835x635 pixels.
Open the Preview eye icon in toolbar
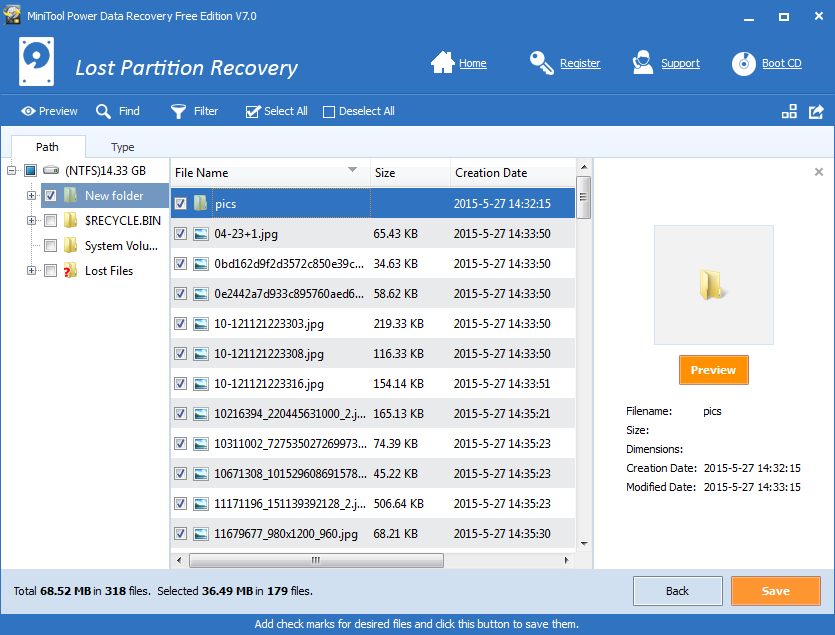[x=28, y=111]
